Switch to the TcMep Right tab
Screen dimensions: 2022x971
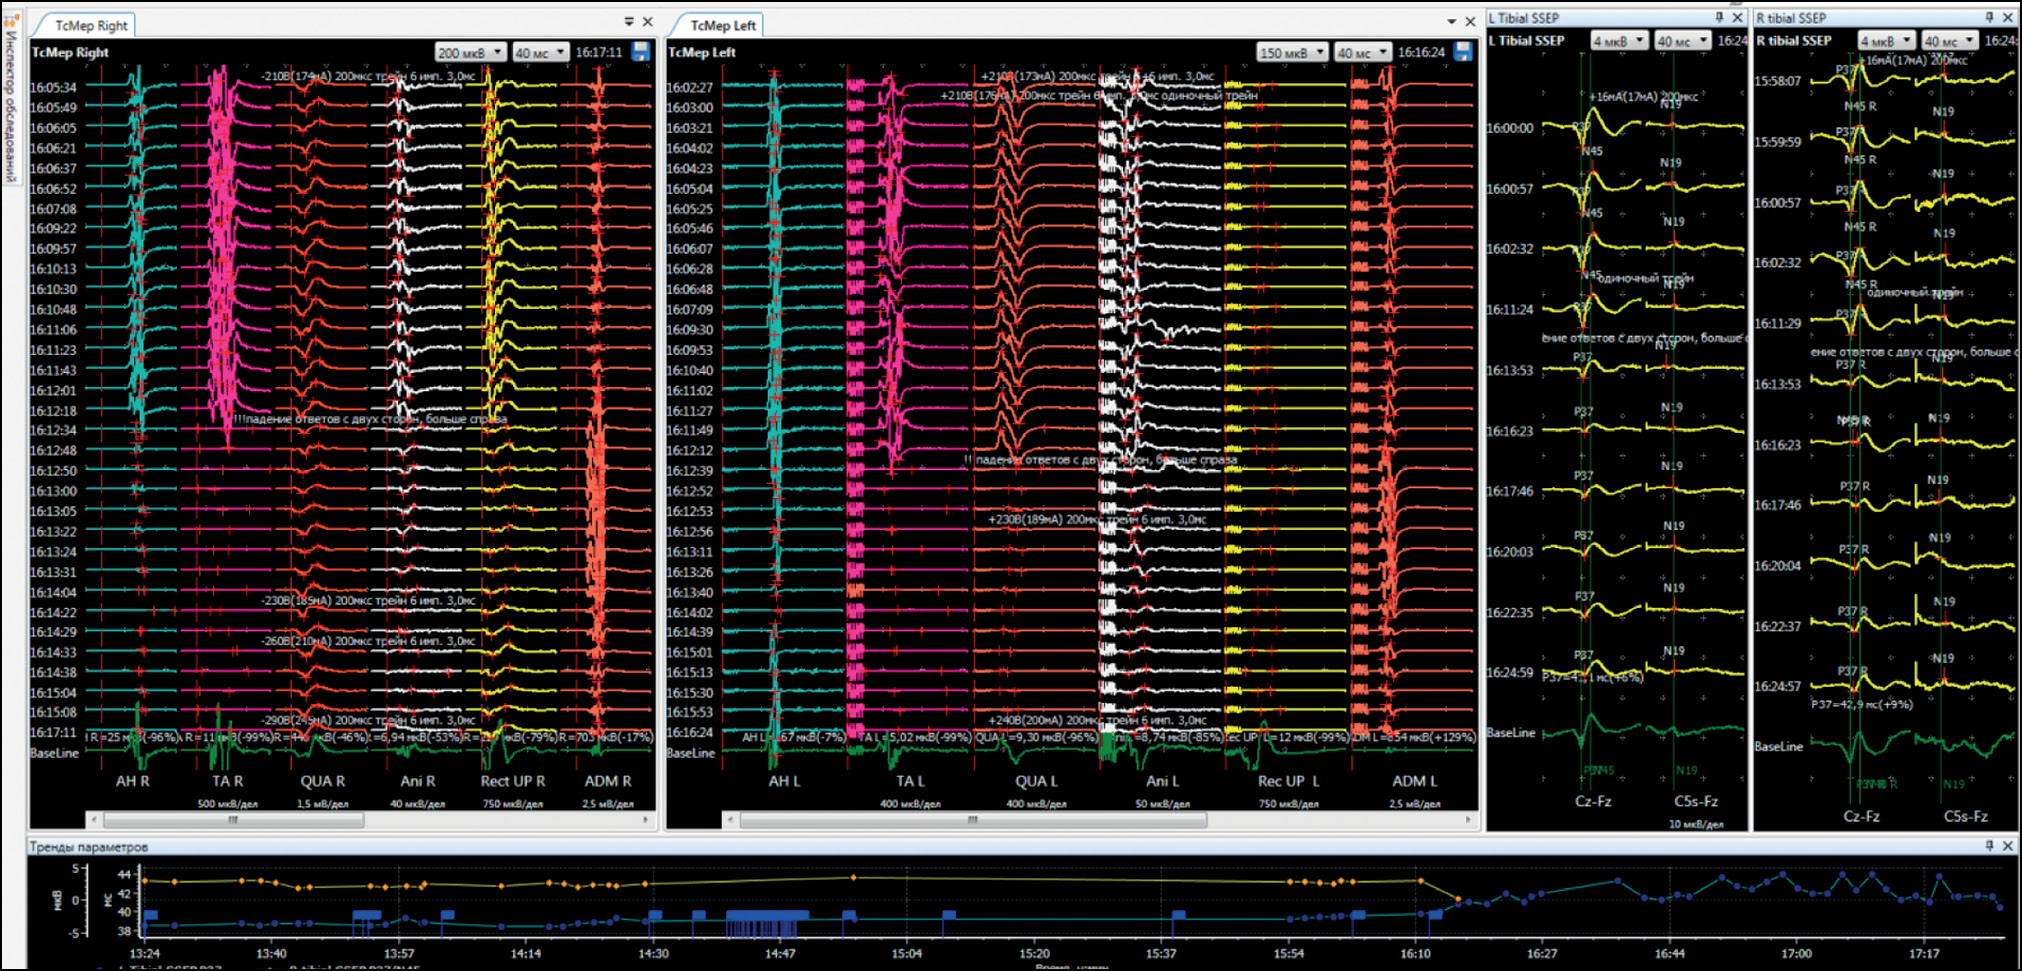91,25
